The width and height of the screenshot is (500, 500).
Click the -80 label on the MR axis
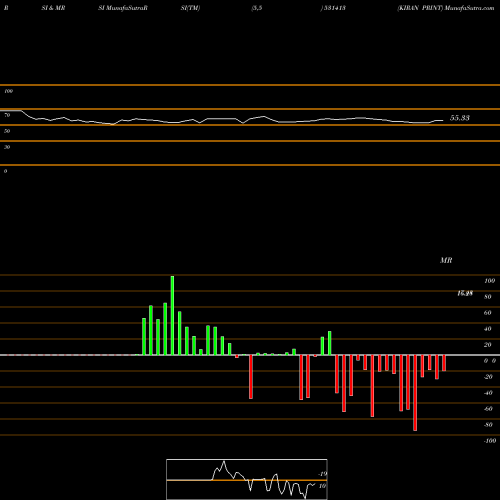(x=488, y=425)
